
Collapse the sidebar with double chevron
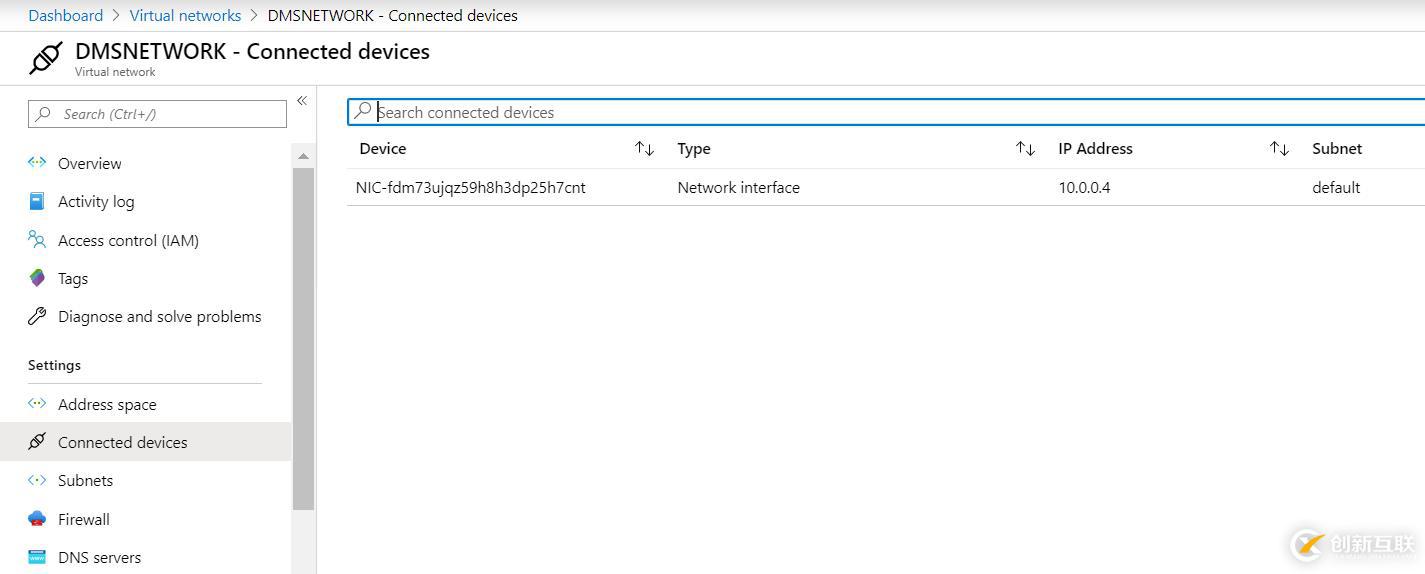tap(301, 101)
